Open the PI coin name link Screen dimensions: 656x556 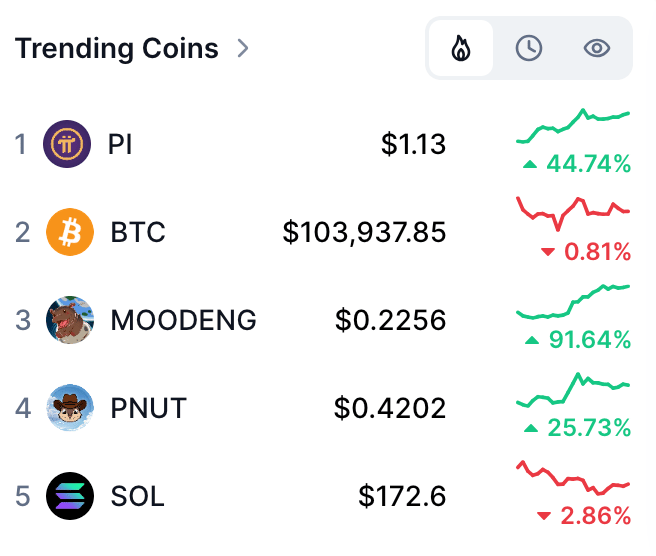[x=120, y=144]
